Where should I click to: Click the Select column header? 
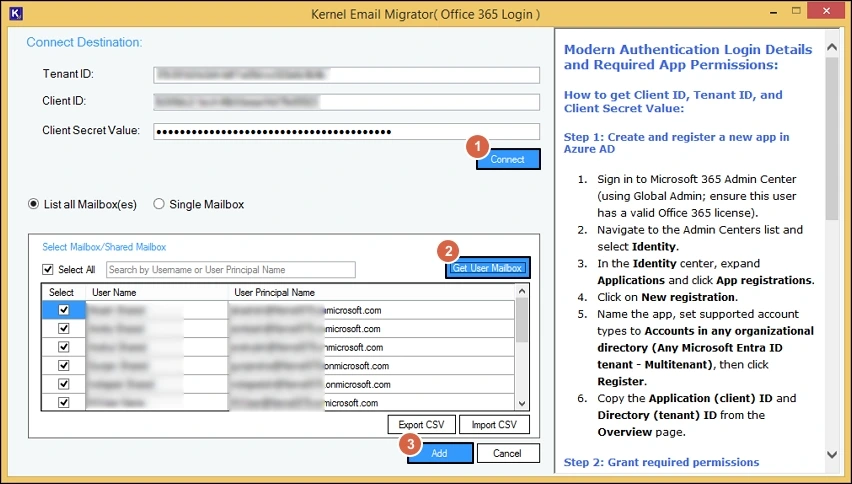tap(61, 292)
